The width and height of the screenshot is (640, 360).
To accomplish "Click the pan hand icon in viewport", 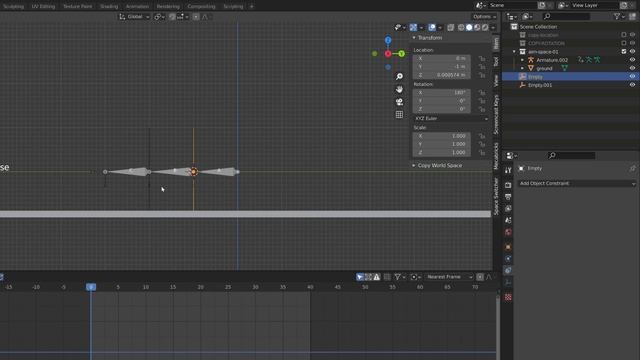I will pyautogui.click(x=399, y=89).
